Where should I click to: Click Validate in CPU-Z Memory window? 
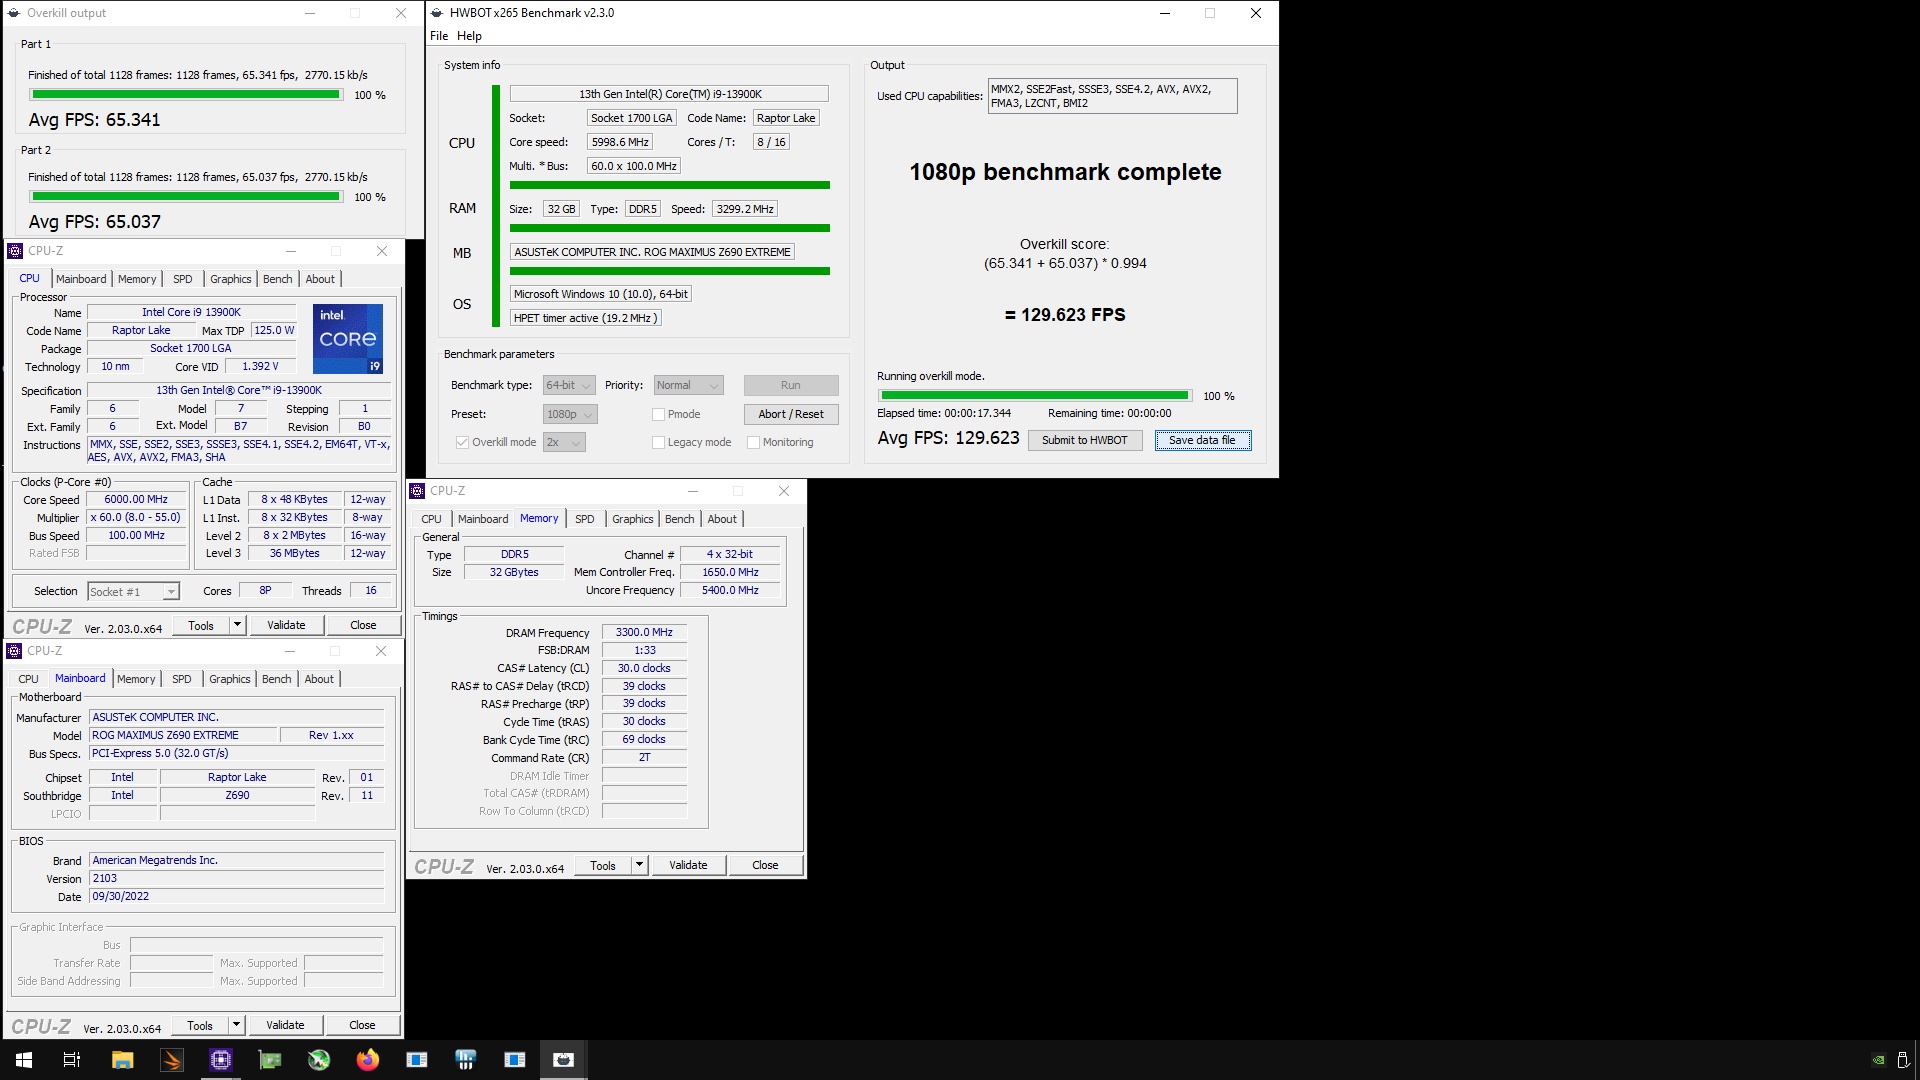[x=688, y=865]
